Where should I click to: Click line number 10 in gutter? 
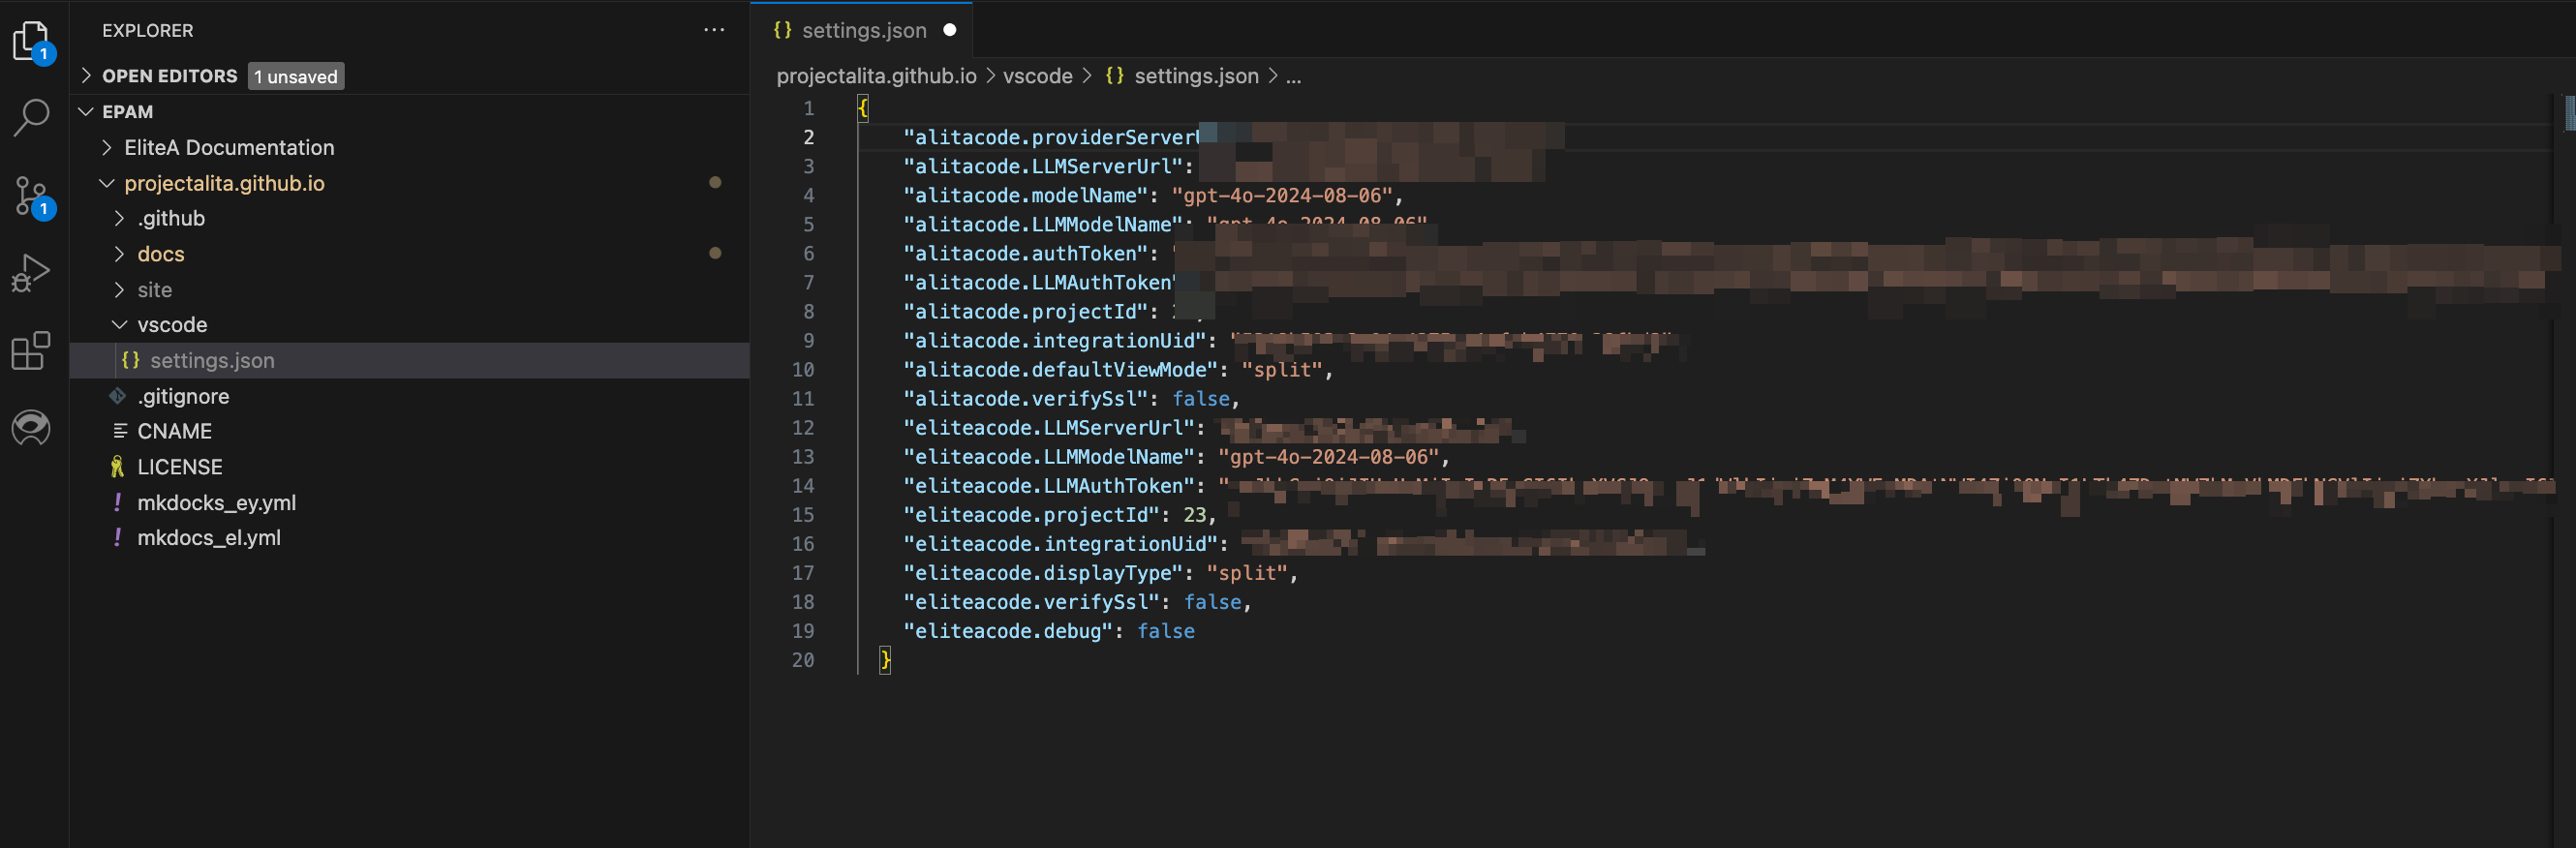[x=803, y=370]
